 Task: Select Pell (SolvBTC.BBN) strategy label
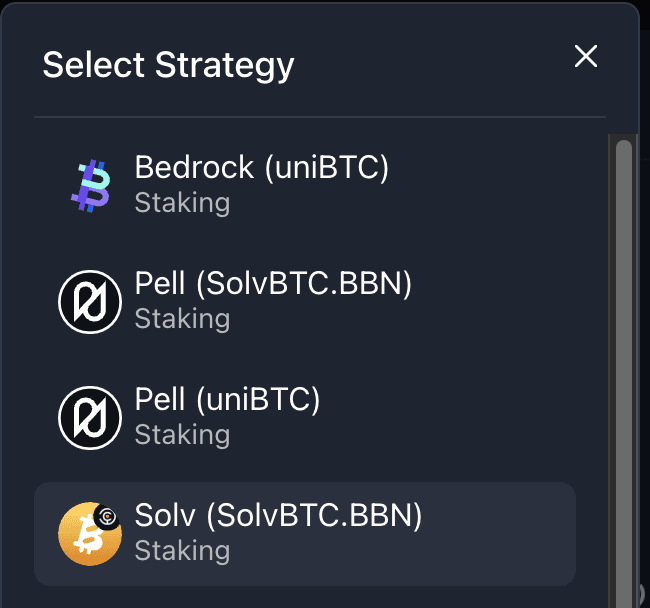(x=273, y=284)
